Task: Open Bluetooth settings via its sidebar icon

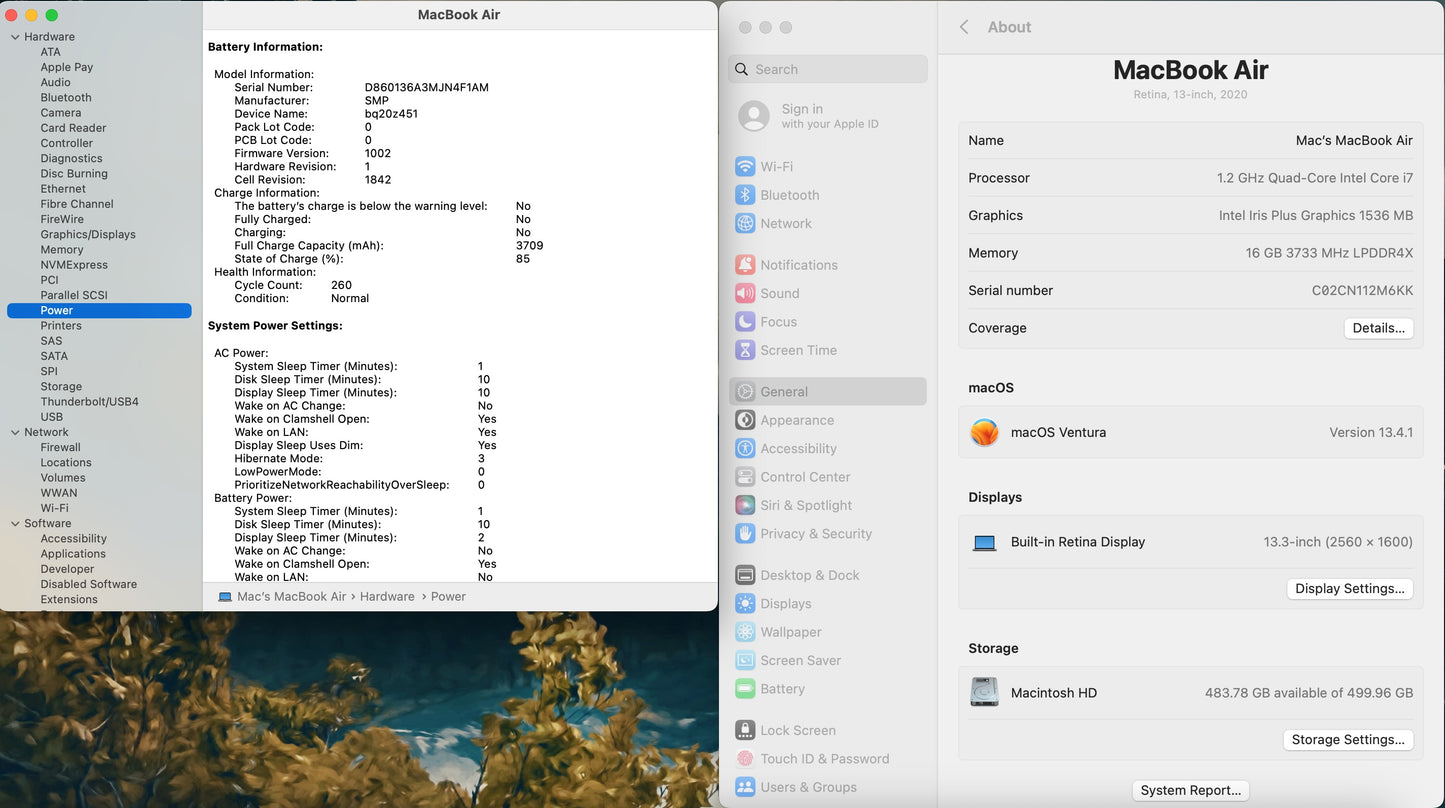Action: tap(744, 195)
